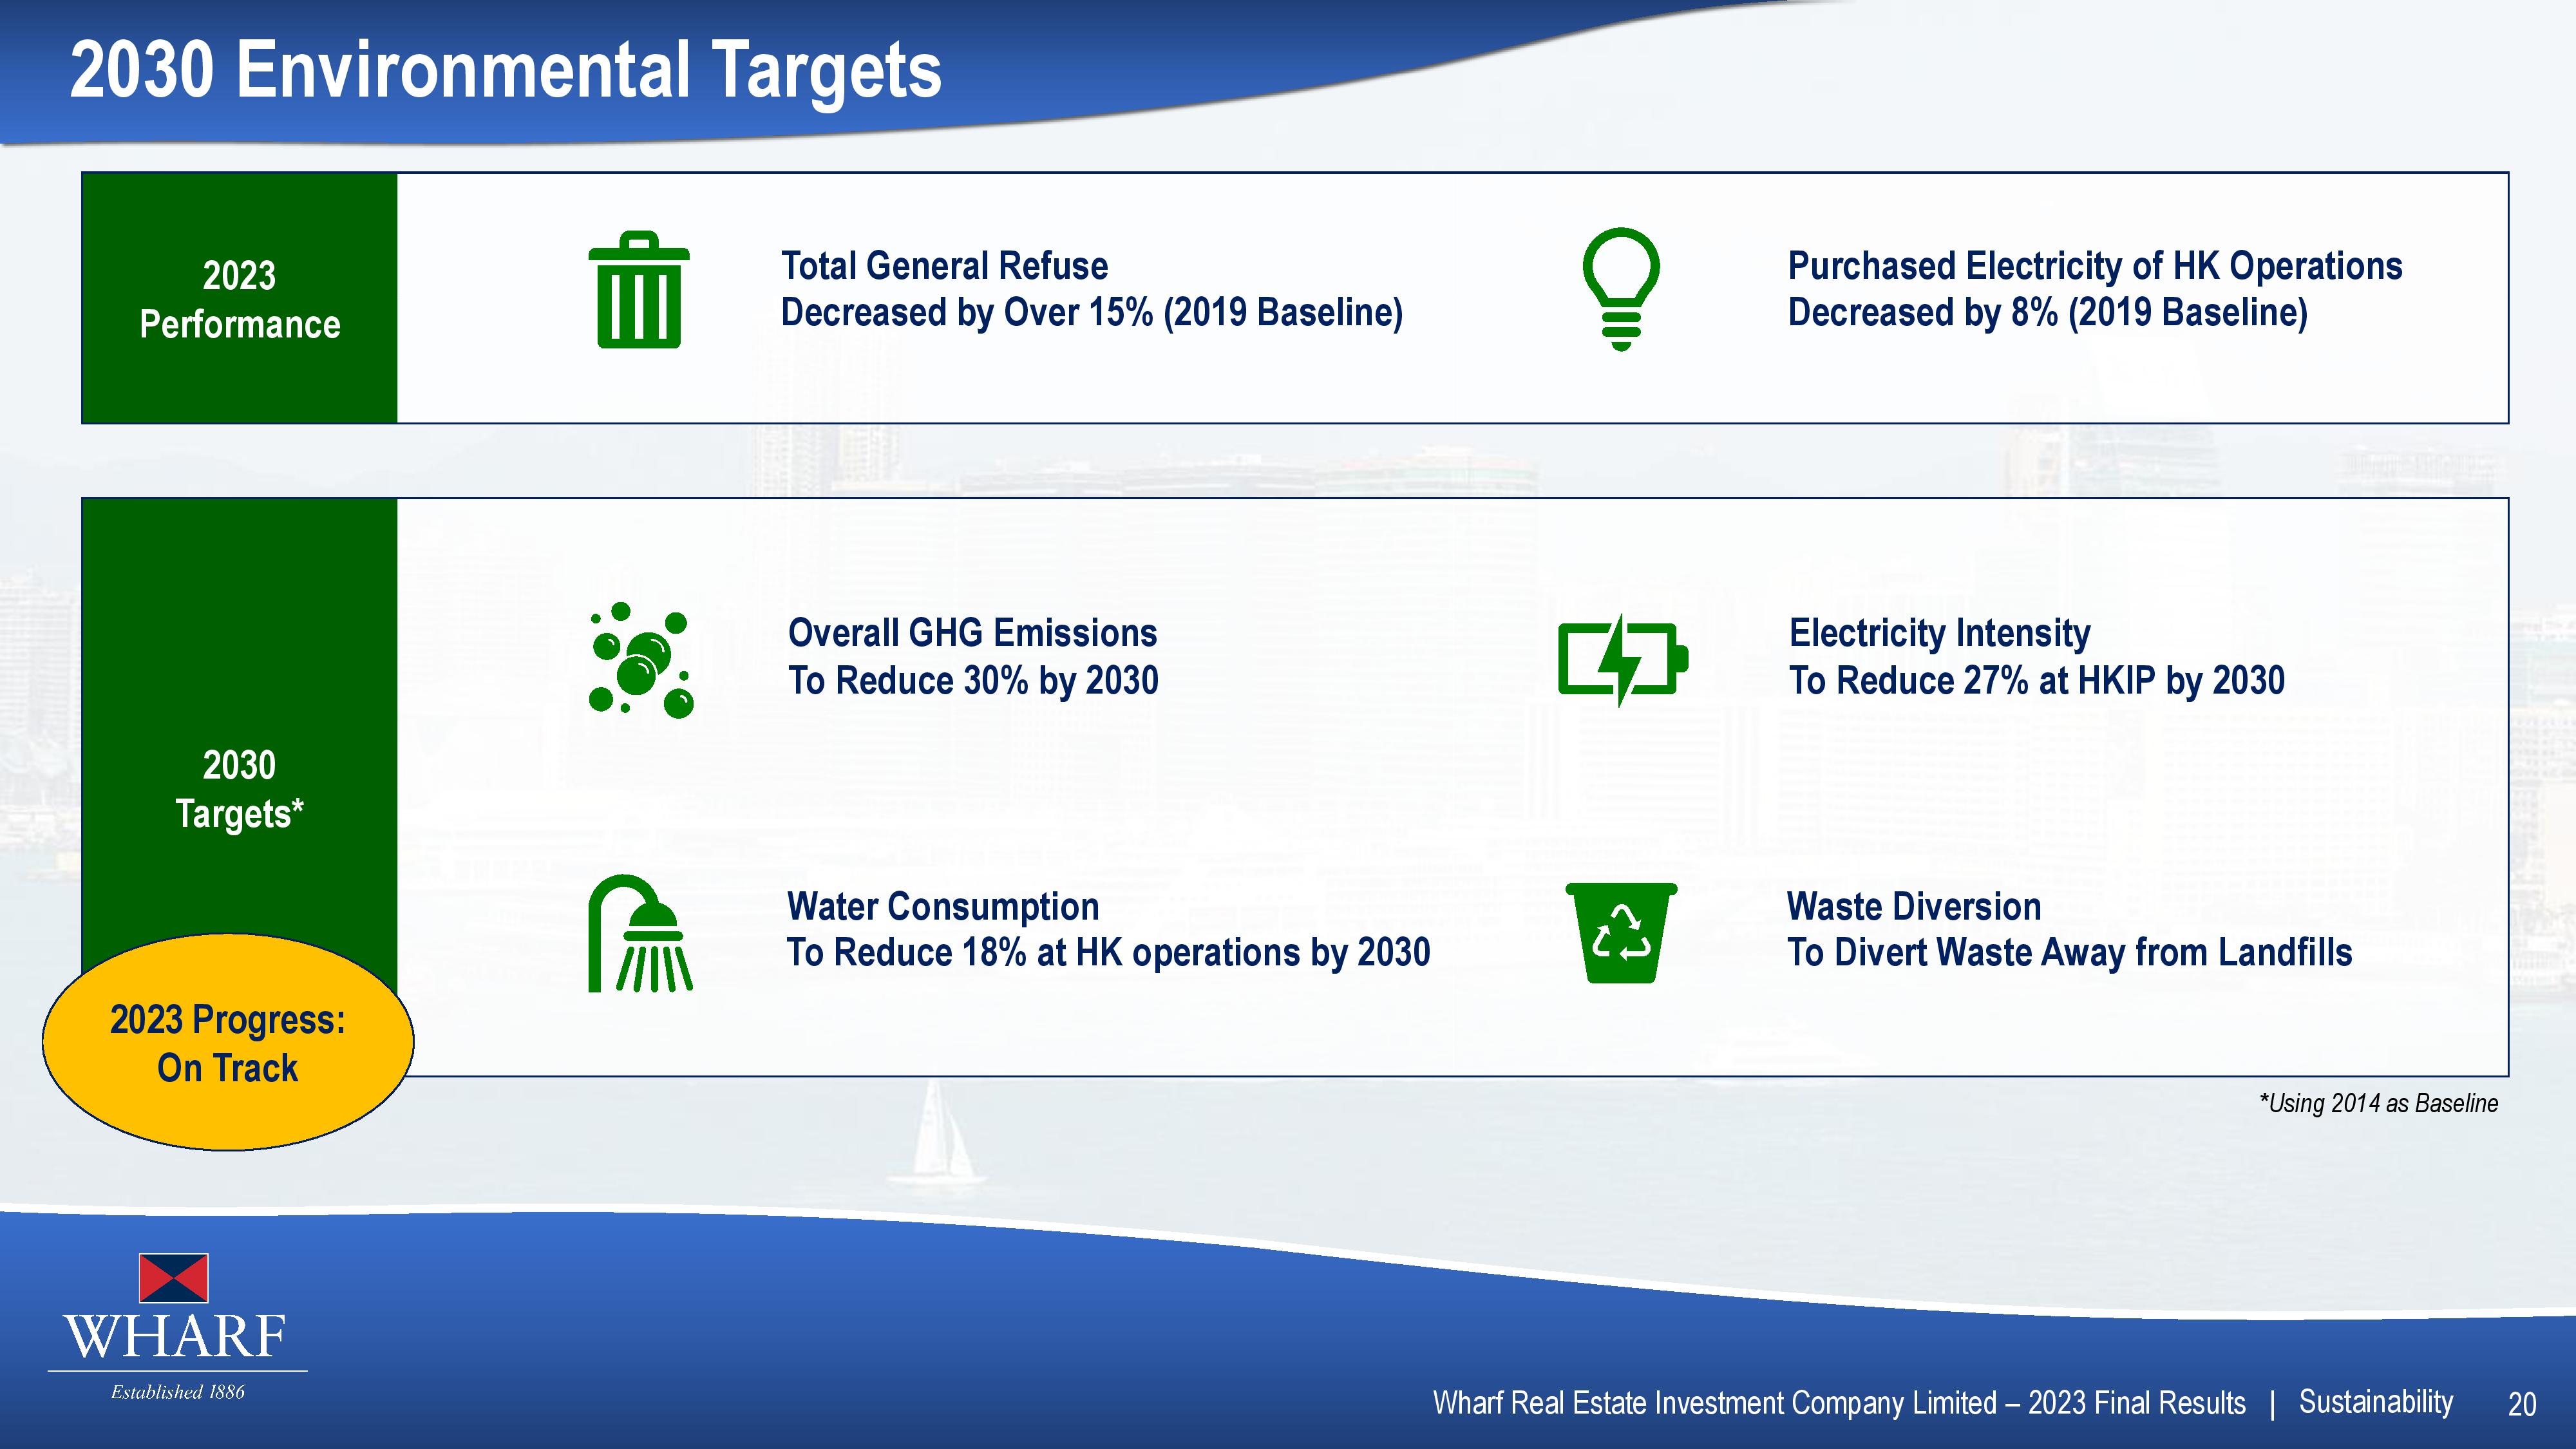2576x1449 pixels.
Task: Select 'Purchased Electricity of HK Operations' text
Action: [x=2095, y=266]
